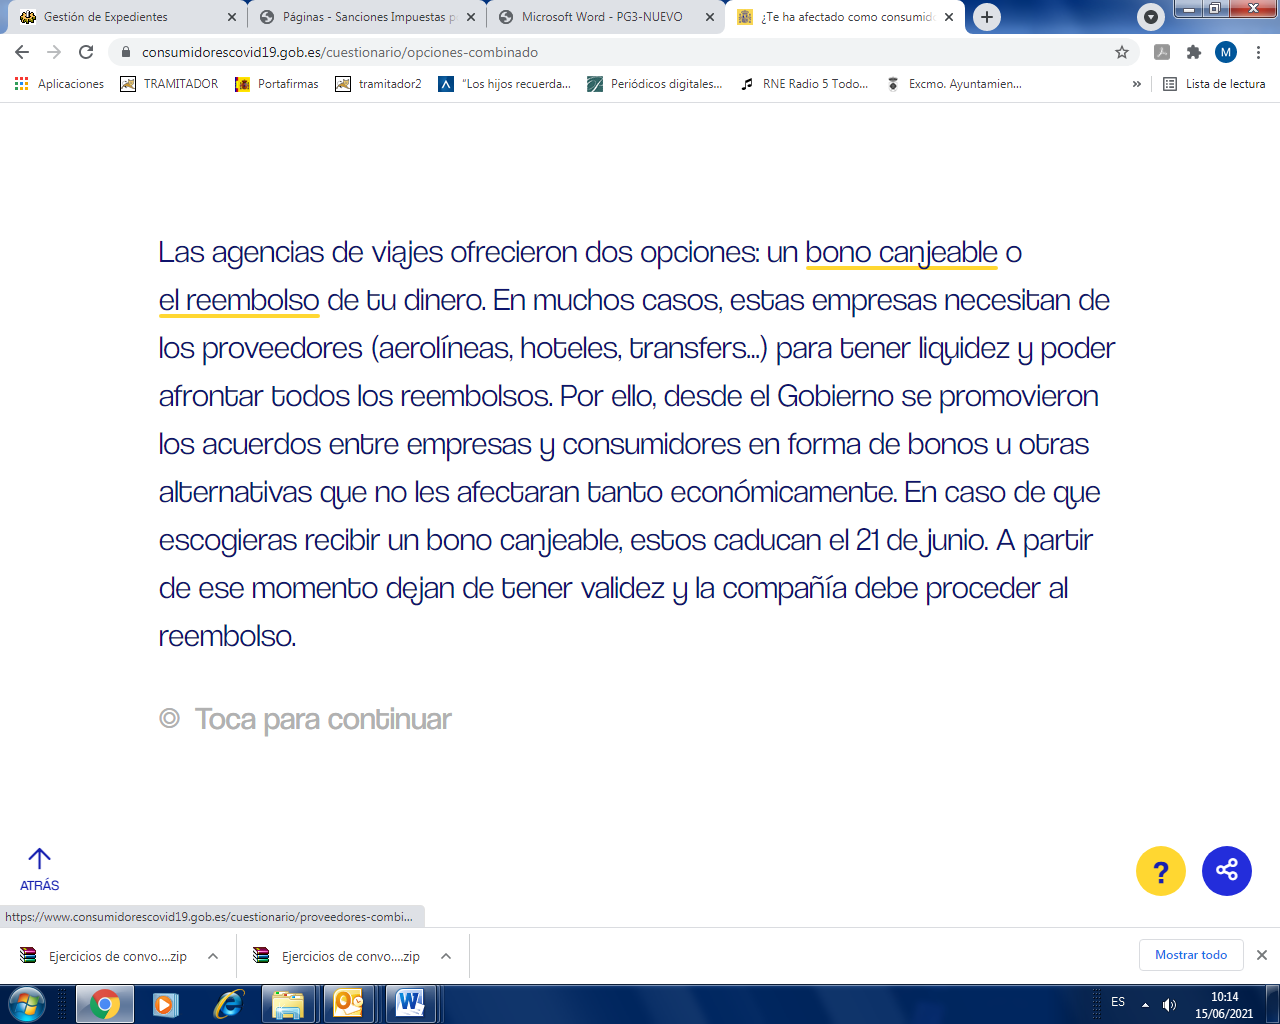The image size is (1280, 1024).
Task: Click the yellow help question mark button
Action: 1160,871
